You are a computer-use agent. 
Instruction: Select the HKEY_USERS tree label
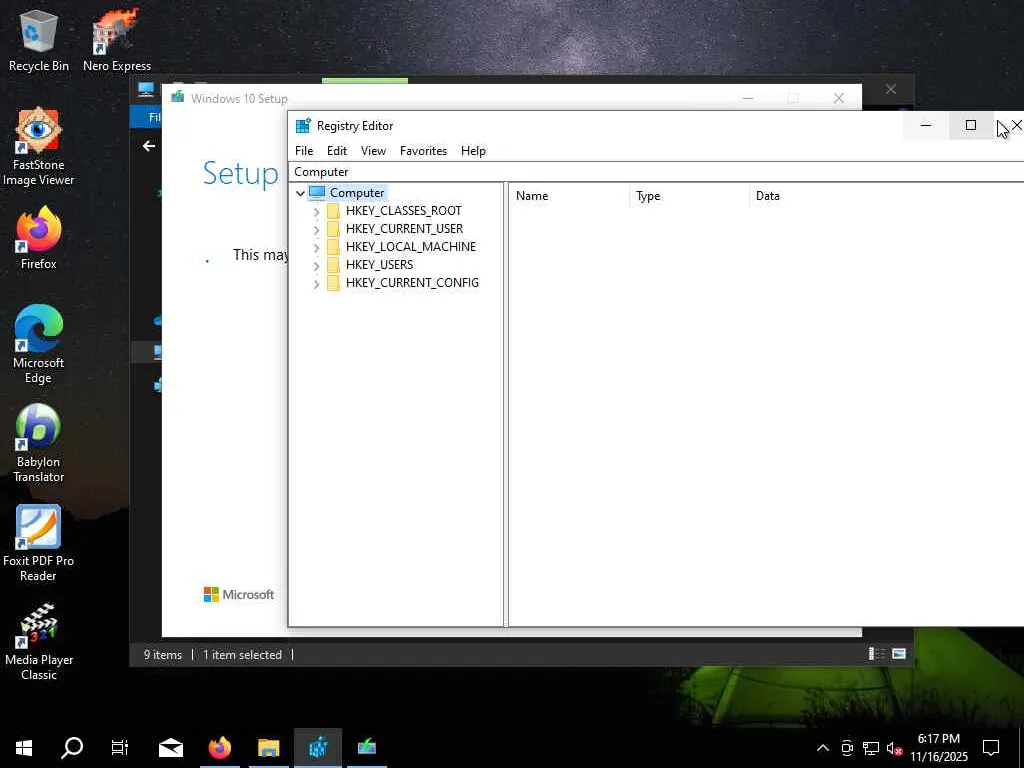[379, 264]
